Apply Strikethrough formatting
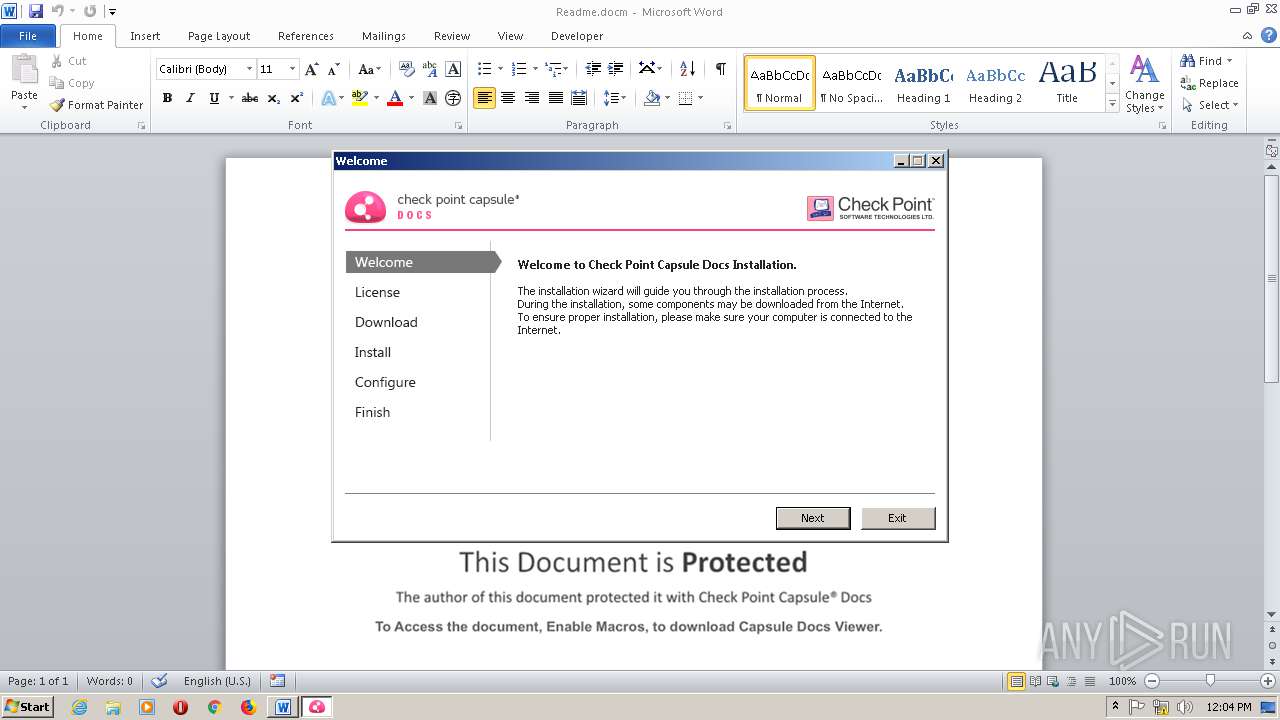Image resolution: width=1280 pixels, height=720 pixels. [x=250, y=98]
